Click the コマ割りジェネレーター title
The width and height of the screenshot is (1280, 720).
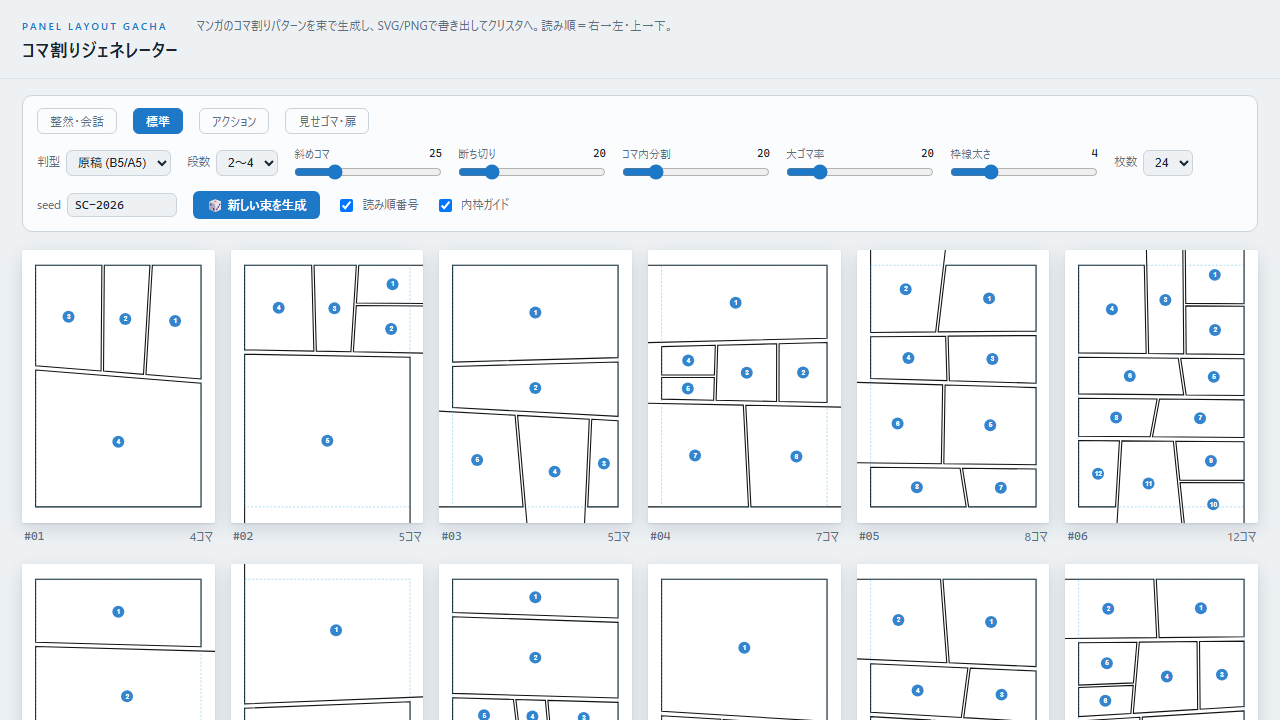point(100,50)
